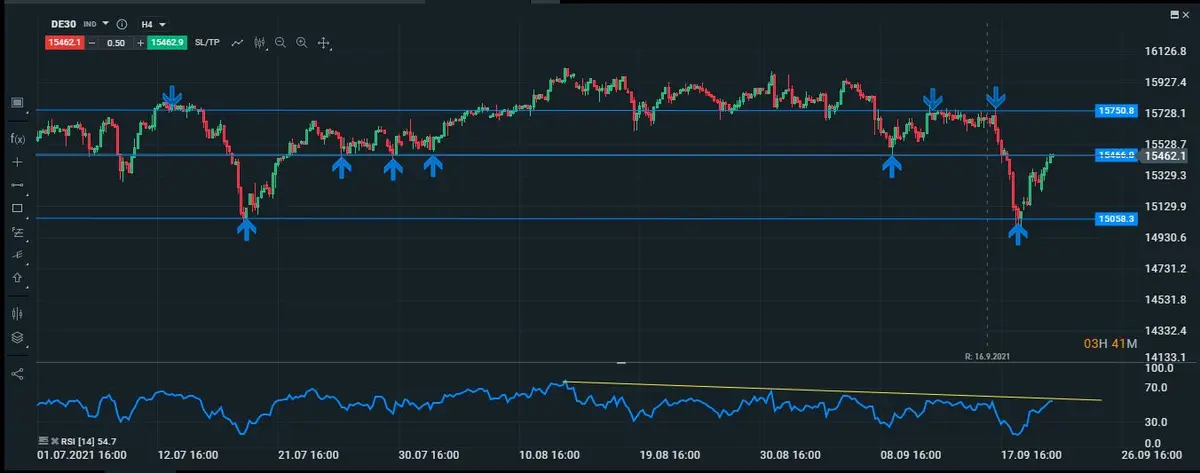Select the crosshair move tool
The height and width of the screenshot is (473, 1200).
tap(323, 43)
